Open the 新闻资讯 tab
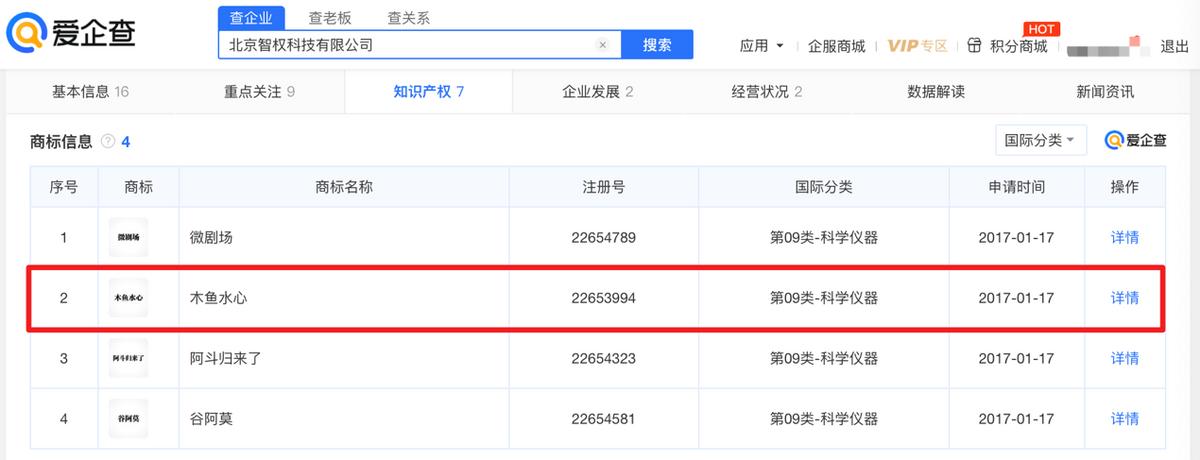This screenshot has height=460, width=1200. (1105, 92)
